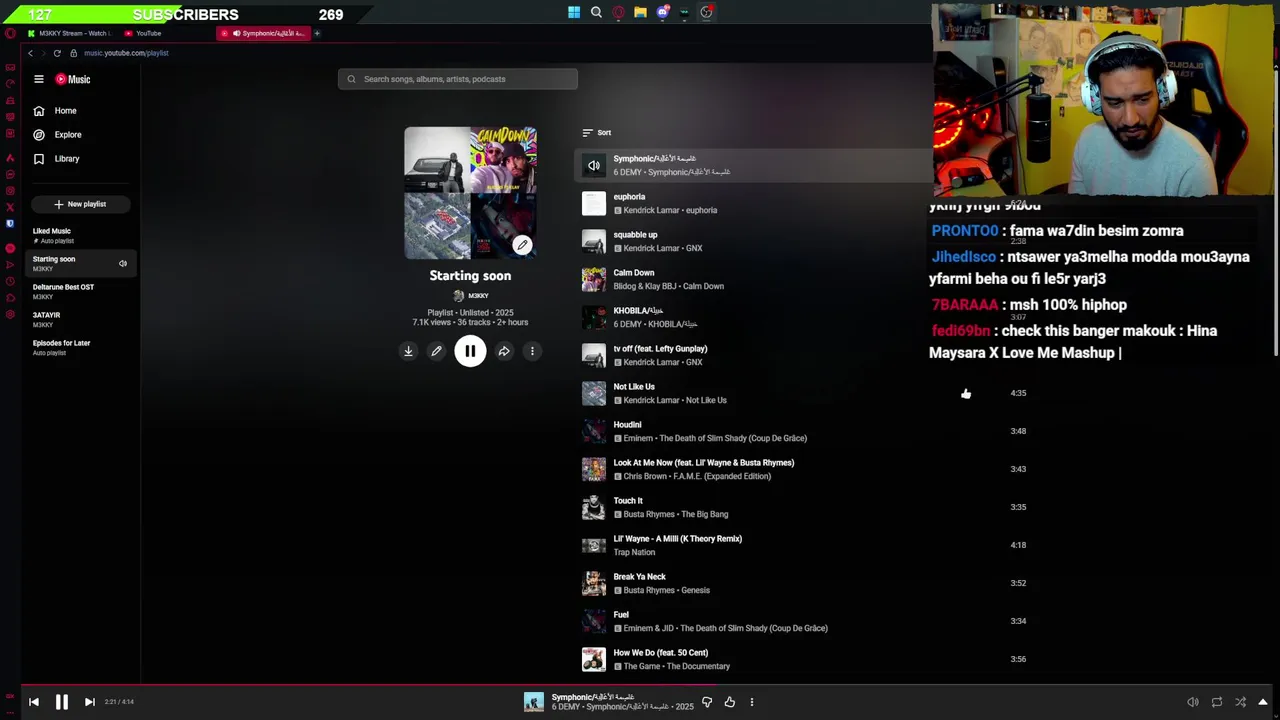Download the Starting soon playlist
The width and height of the screenshot is (1280, 720).
click(x=408, y=351)
